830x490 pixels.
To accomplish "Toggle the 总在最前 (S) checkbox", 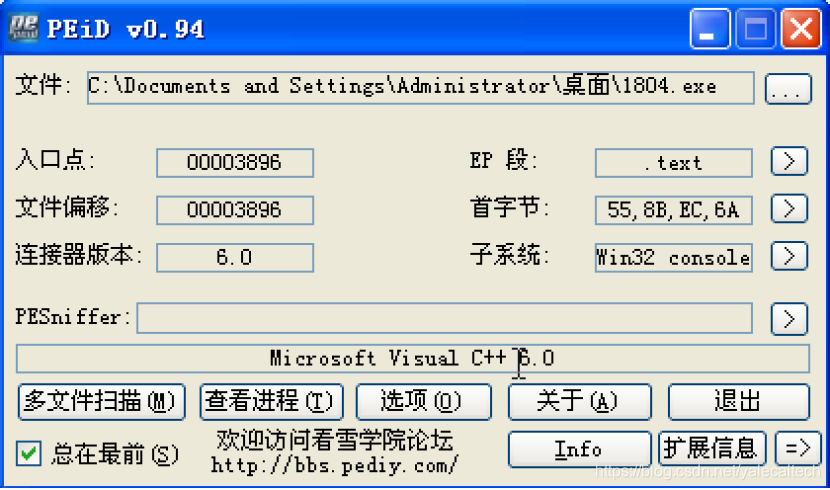I will (x=29, y=453).
